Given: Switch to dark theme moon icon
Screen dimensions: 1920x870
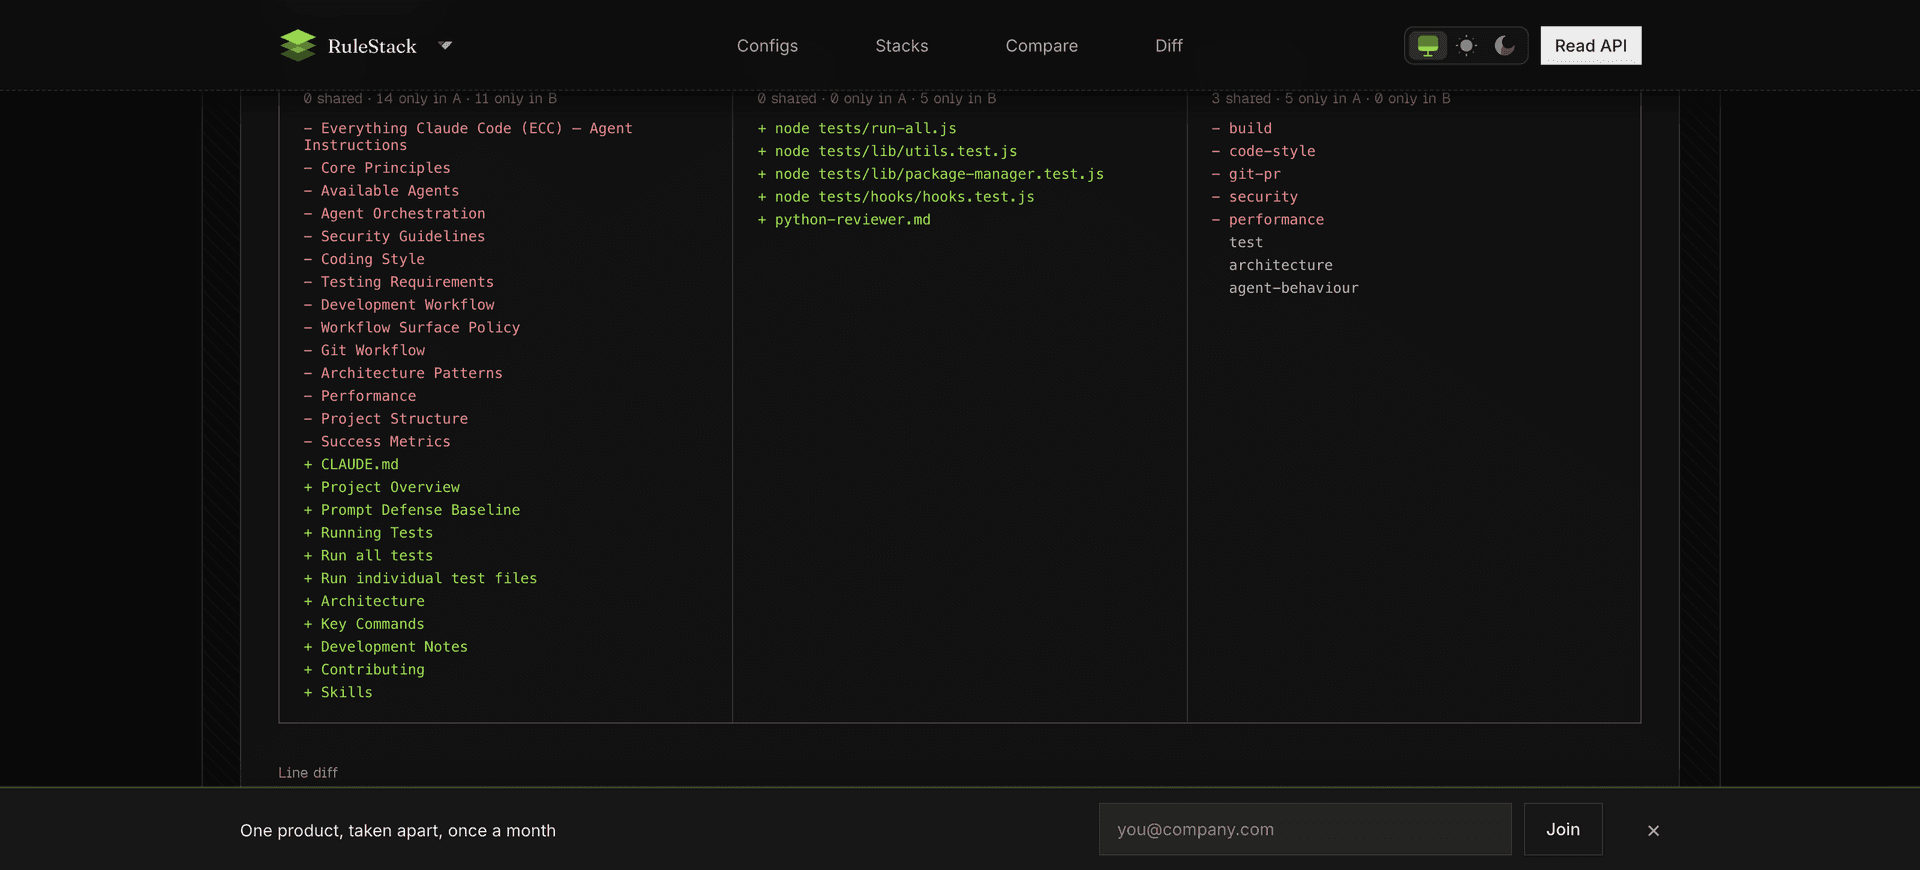Looking at the screenshot, I should pyautogui.click(x=1504, y=46).
